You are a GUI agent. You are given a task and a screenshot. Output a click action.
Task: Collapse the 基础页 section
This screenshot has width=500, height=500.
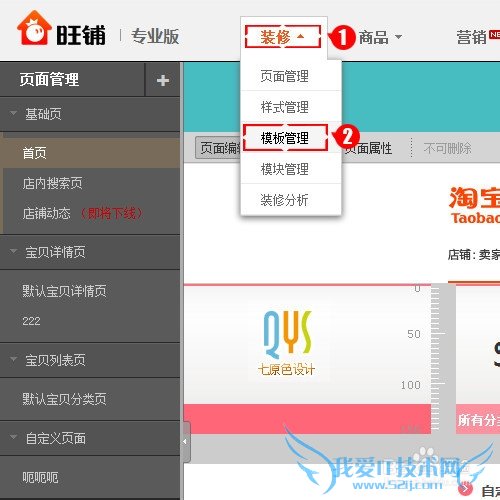point(14,113)
